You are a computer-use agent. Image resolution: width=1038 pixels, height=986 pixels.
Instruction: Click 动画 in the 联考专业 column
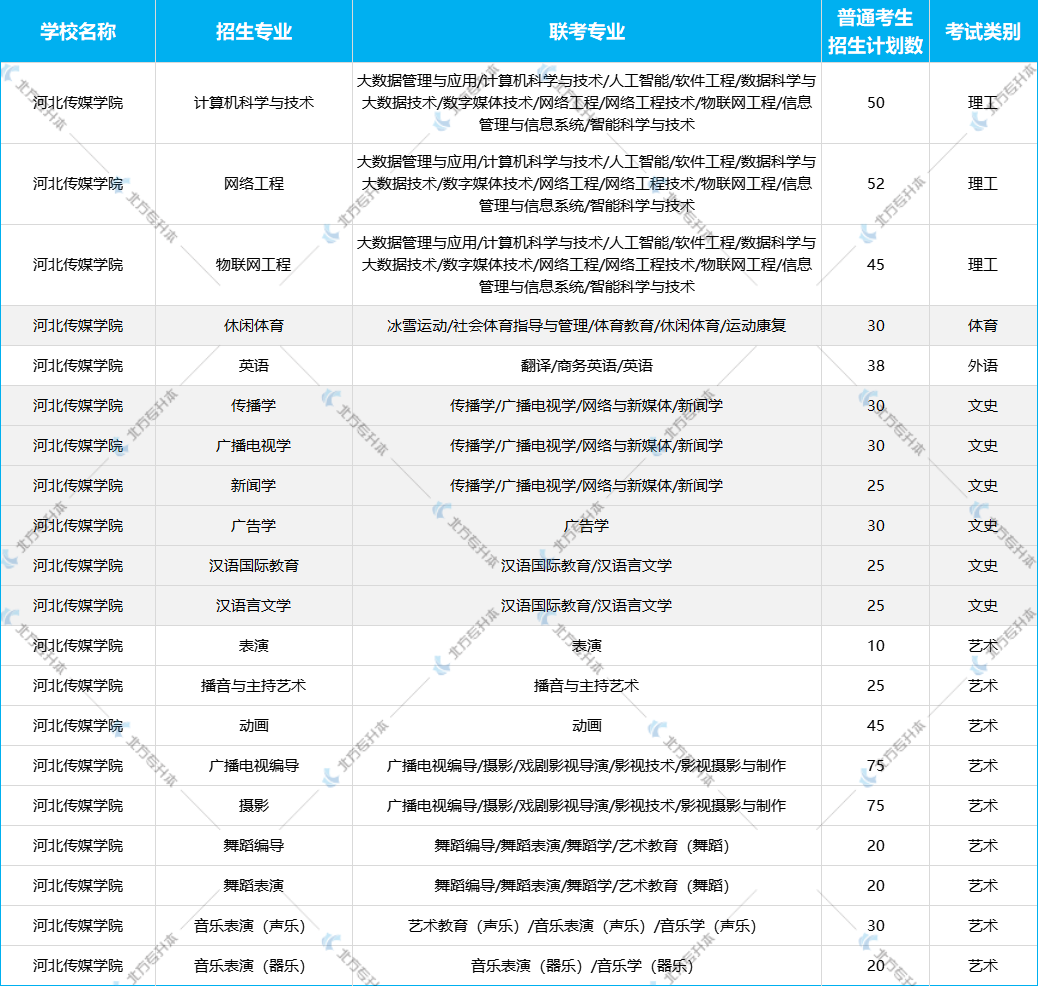tap(587, 726)
